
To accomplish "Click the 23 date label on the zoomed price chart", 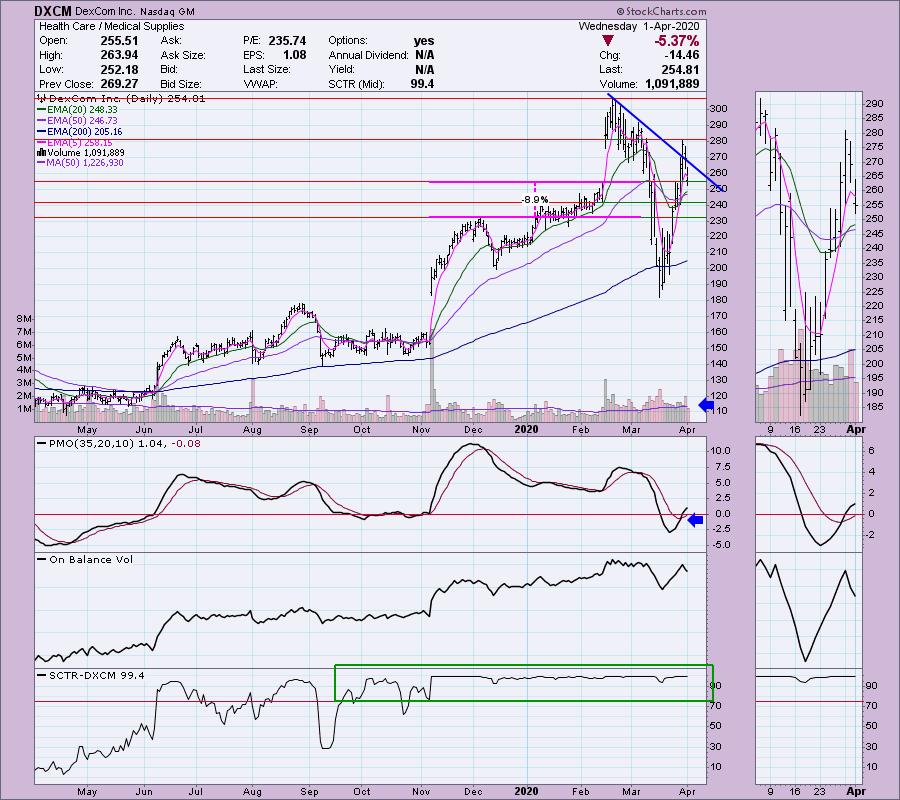I will (x=819, y=430).
